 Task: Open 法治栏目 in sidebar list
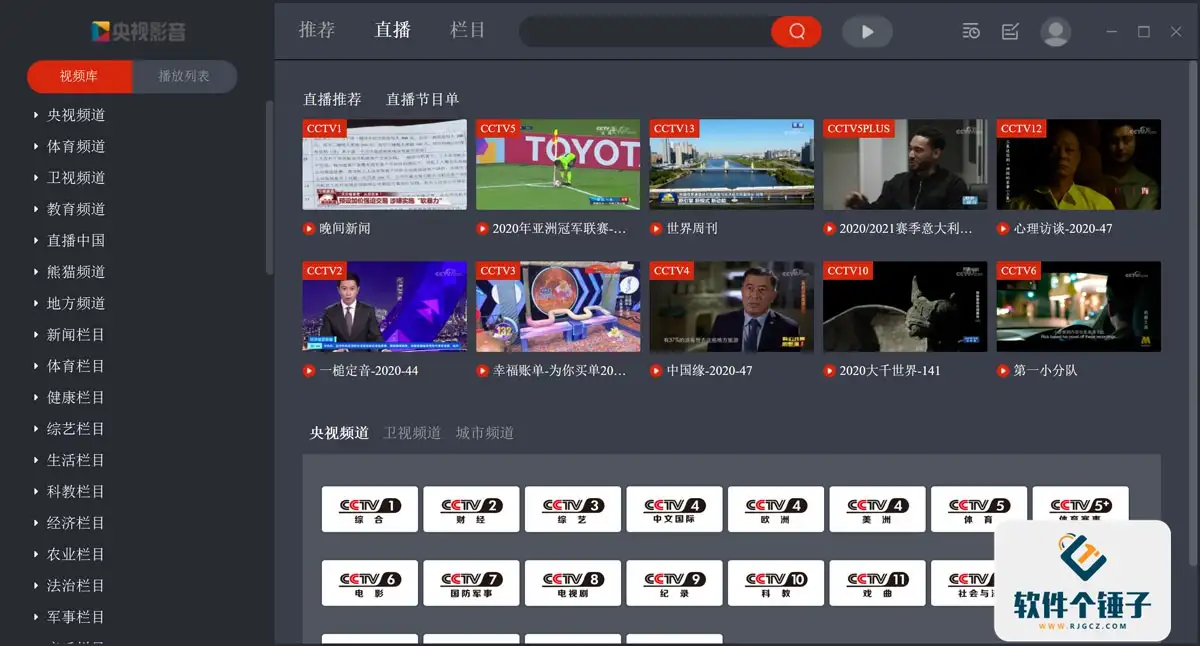coord(76,586)
